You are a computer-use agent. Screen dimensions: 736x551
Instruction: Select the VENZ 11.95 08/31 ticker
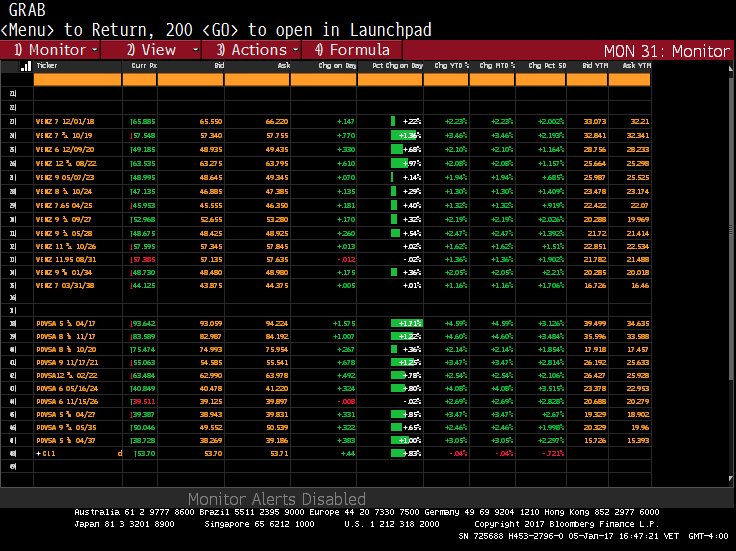click(x=66, y=260)
